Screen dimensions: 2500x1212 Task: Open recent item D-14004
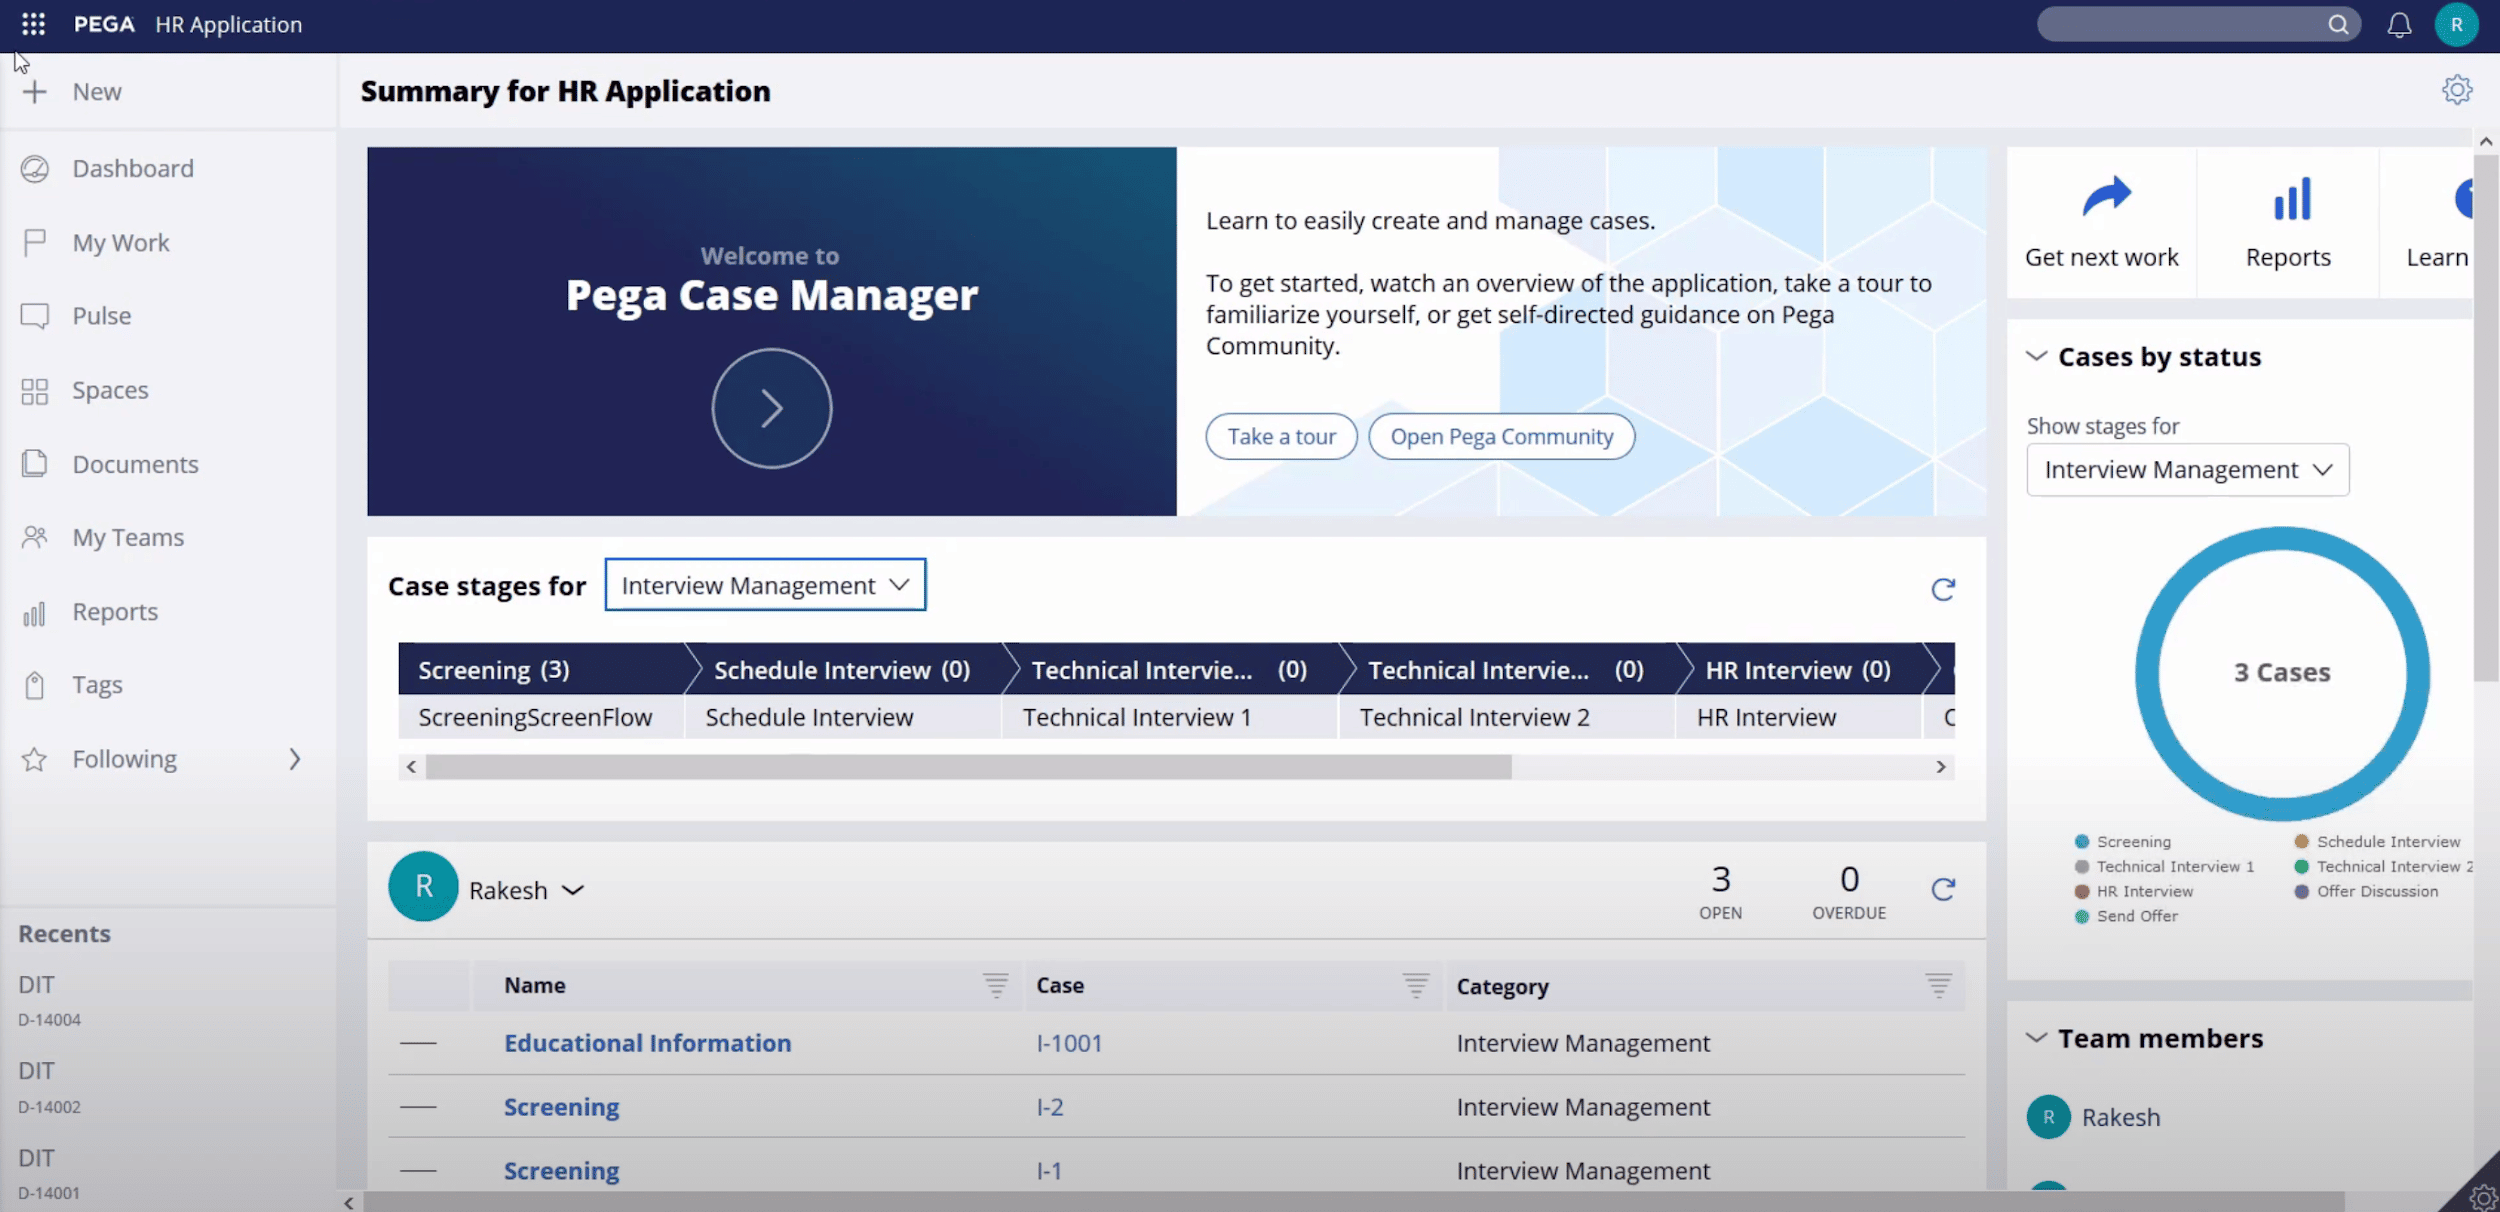pos(50,1001)
